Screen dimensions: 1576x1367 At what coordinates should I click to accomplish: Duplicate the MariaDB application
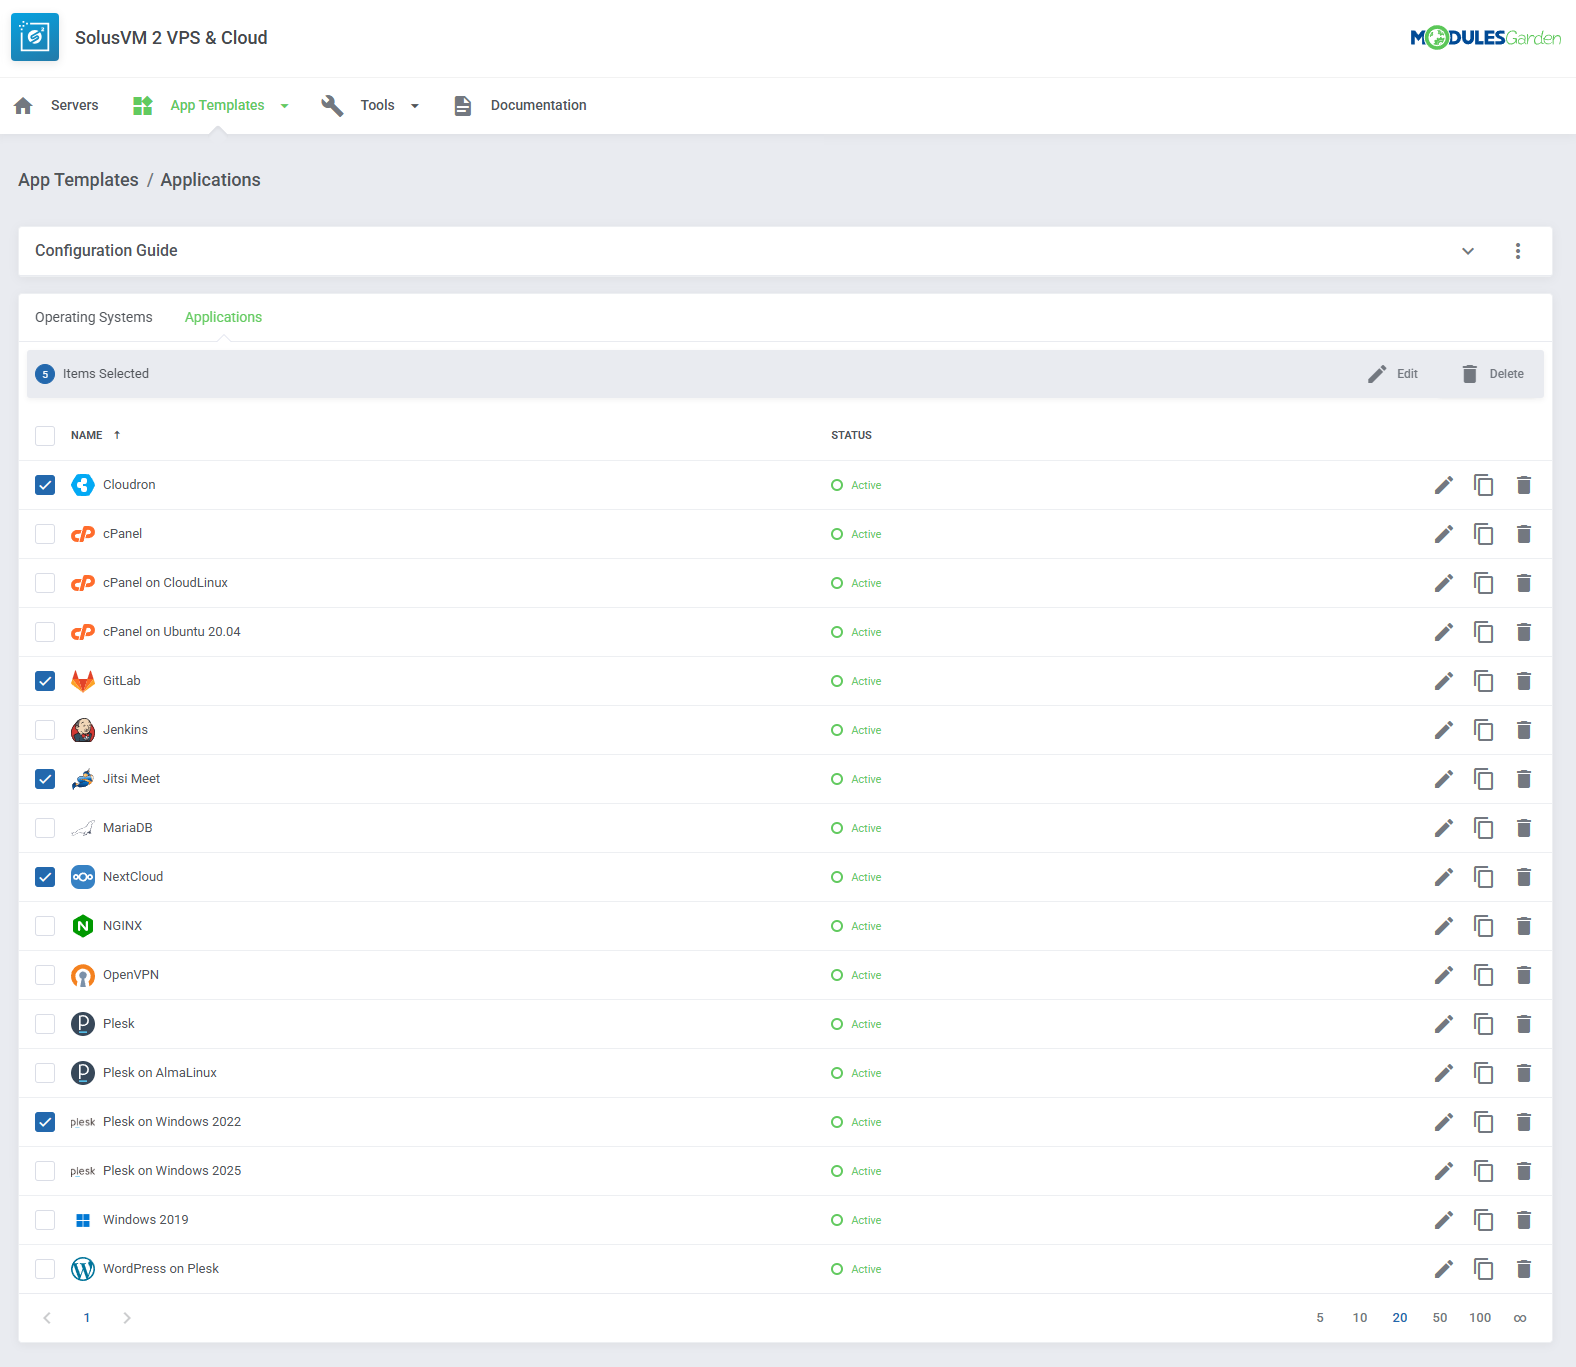pyautogui.click(x=1483, y=828)
